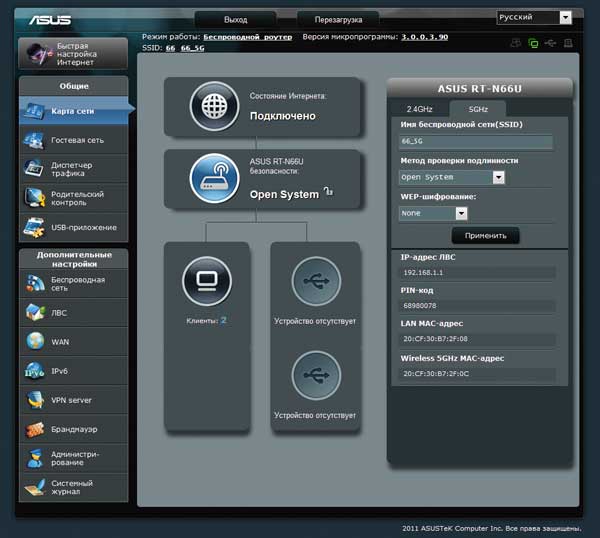
Task: Click the ЛВС house icon
Action: click(35, 313)
